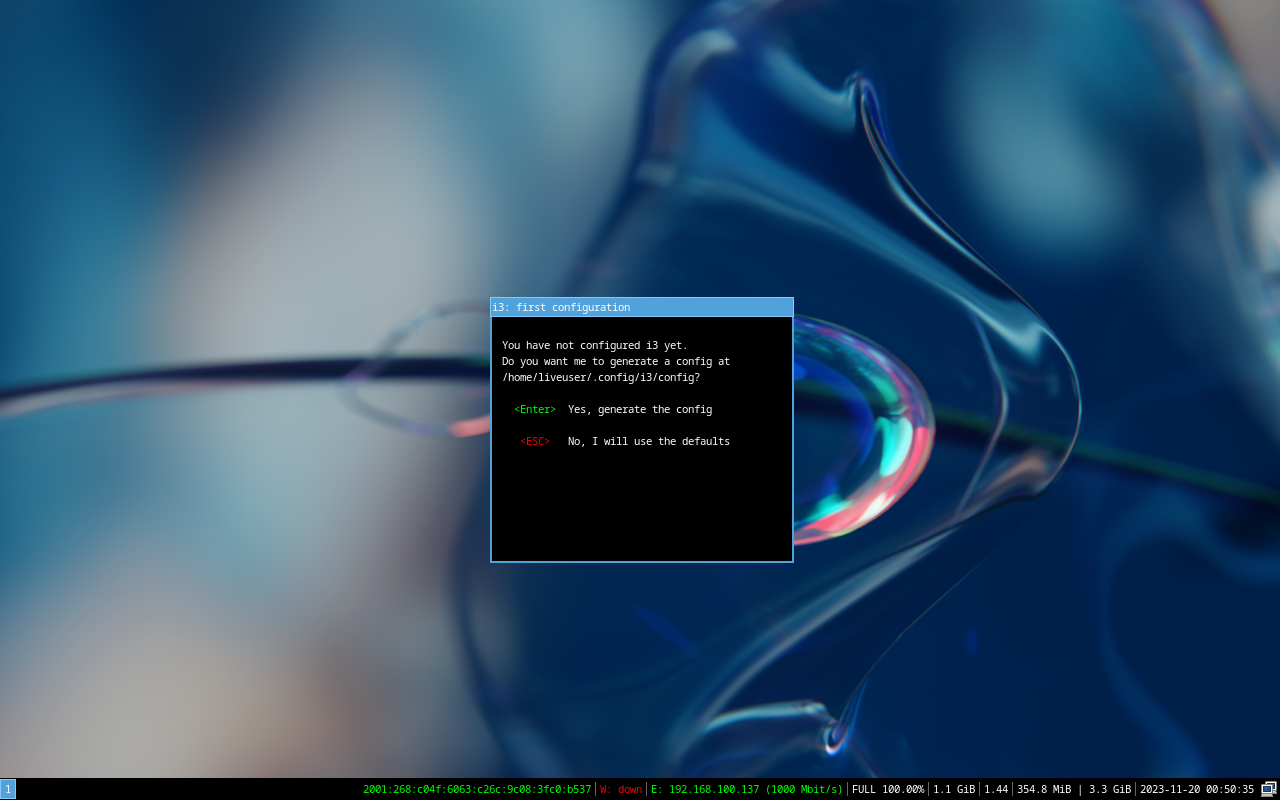
Task: Click the date and time 2023-11-20 00:50:35
Action: (1197, 789)
